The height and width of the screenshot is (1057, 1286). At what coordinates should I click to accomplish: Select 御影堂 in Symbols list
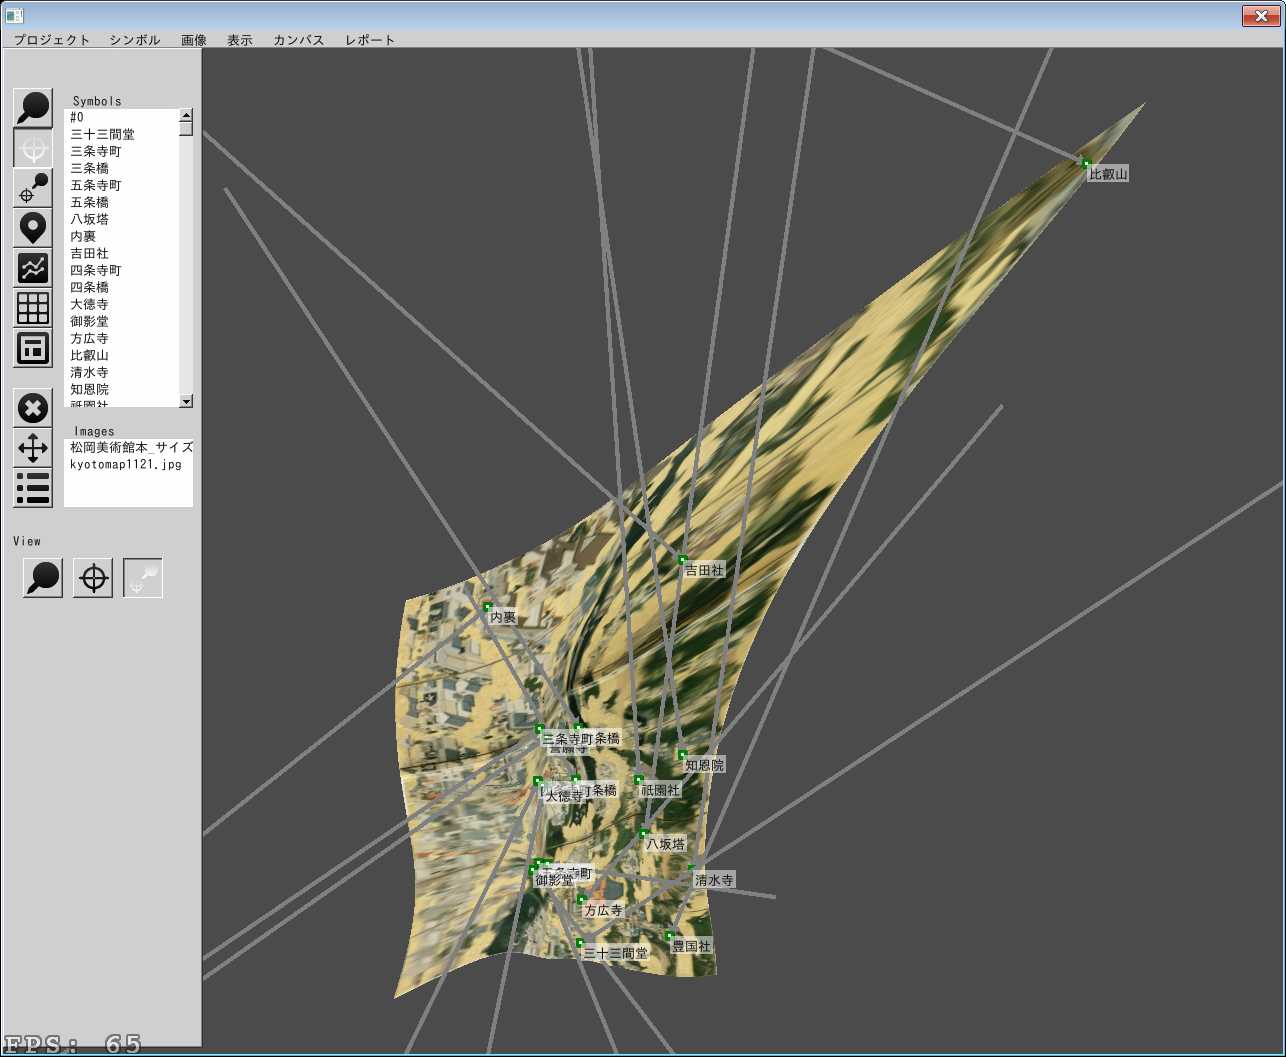121,321
